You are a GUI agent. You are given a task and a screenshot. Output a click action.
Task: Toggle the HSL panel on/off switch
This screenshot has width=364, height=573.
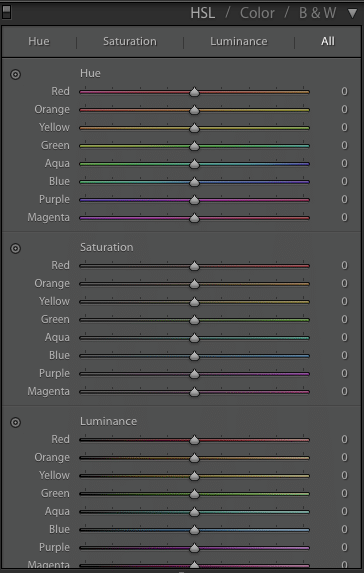click(6, 12)
